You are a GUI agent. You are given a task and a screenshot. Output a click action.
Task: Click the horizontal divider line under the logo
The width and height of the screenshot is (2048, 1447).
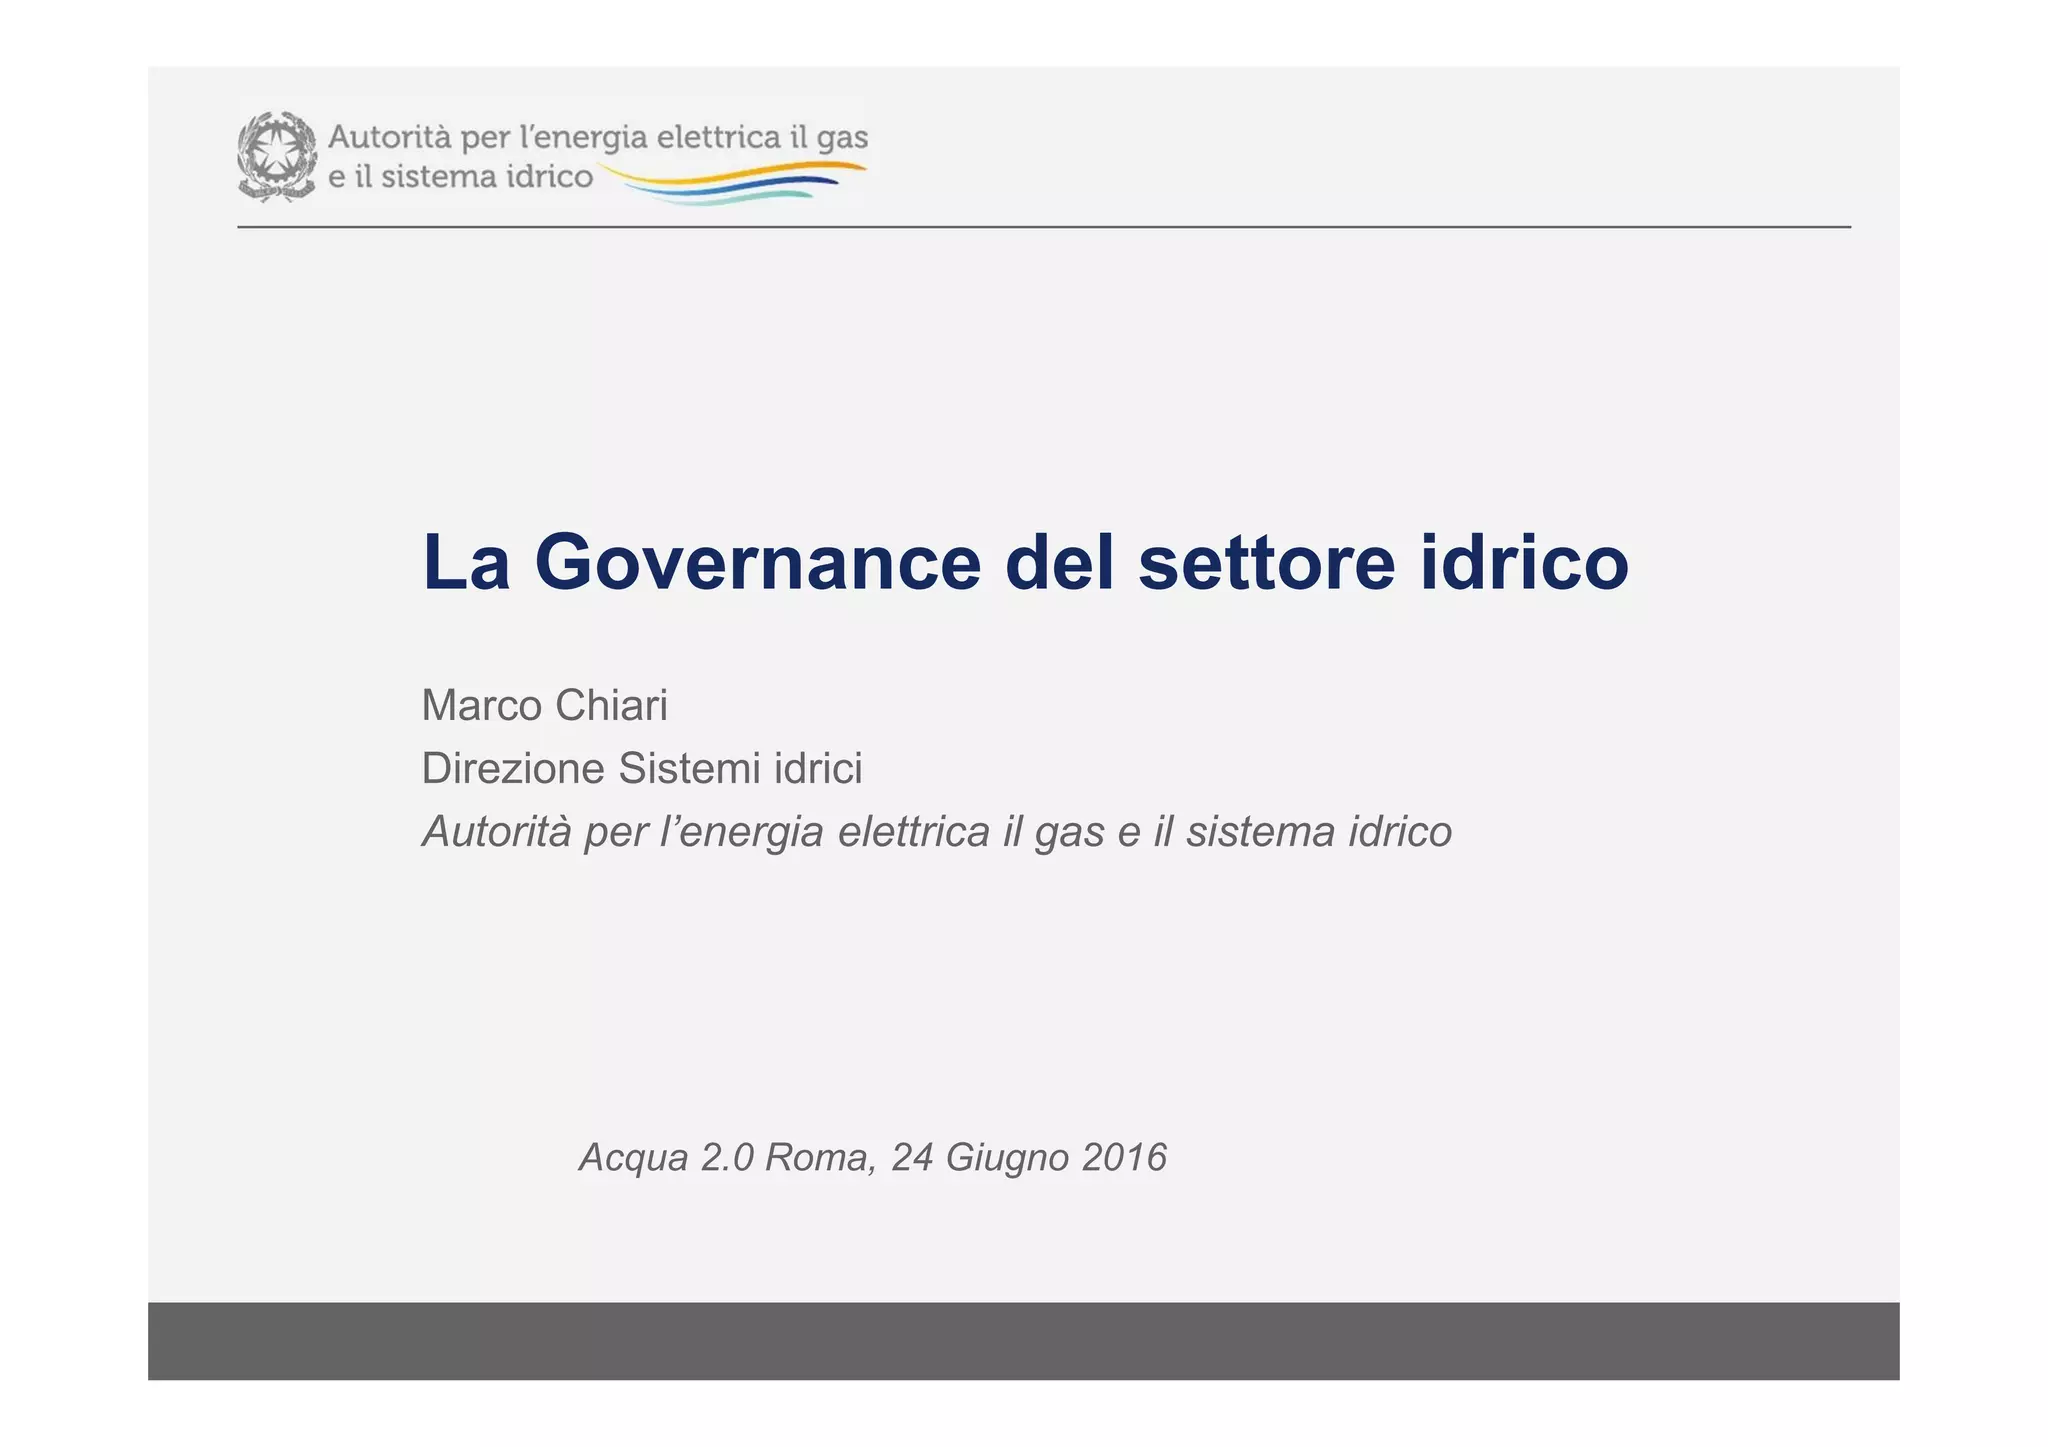(x=1043, y=227)
